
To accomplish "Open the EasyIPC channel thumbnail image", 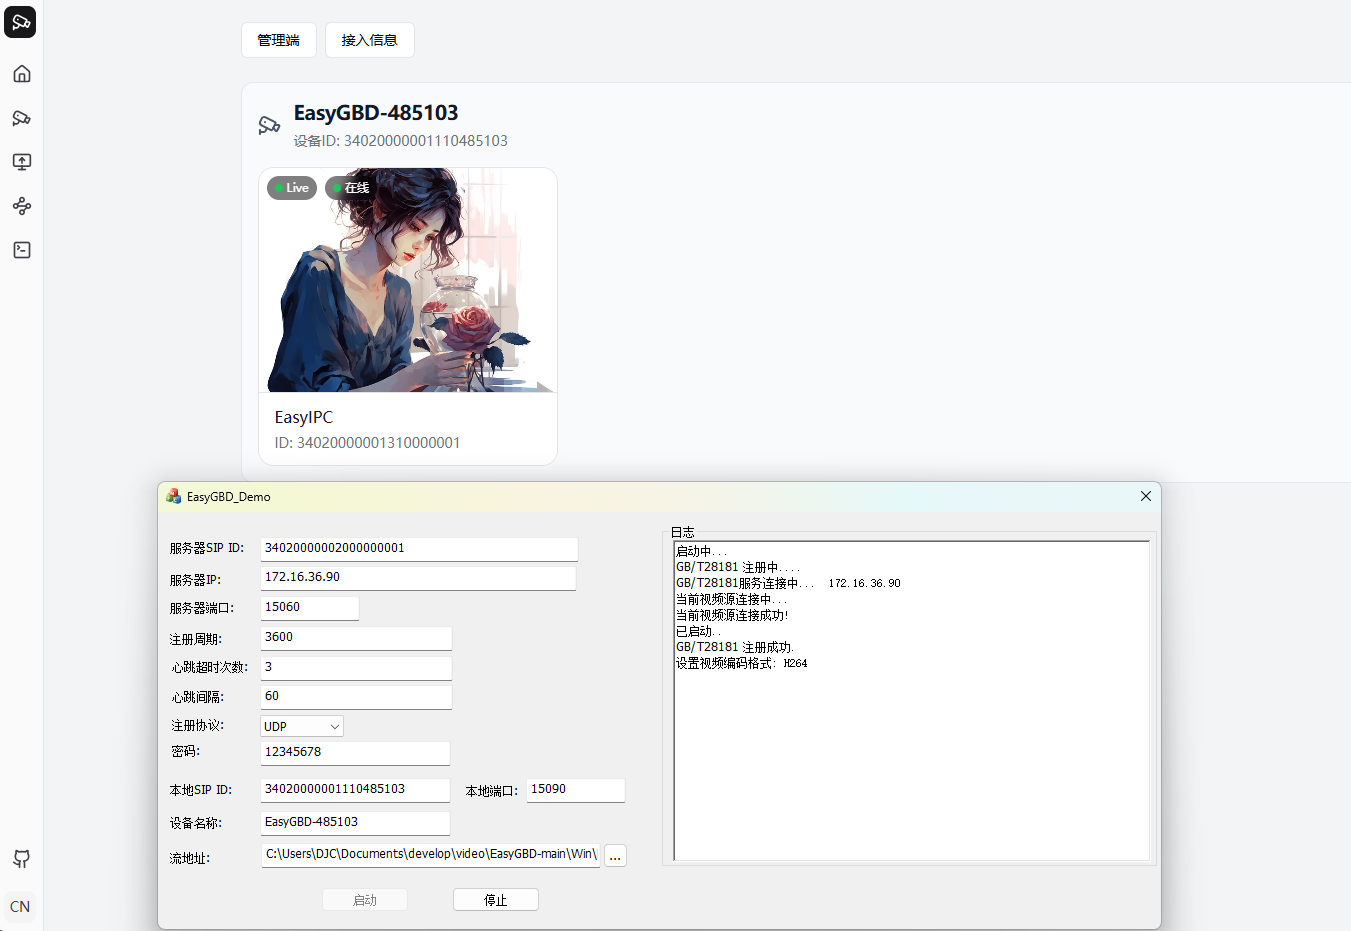I will [408, 280].
